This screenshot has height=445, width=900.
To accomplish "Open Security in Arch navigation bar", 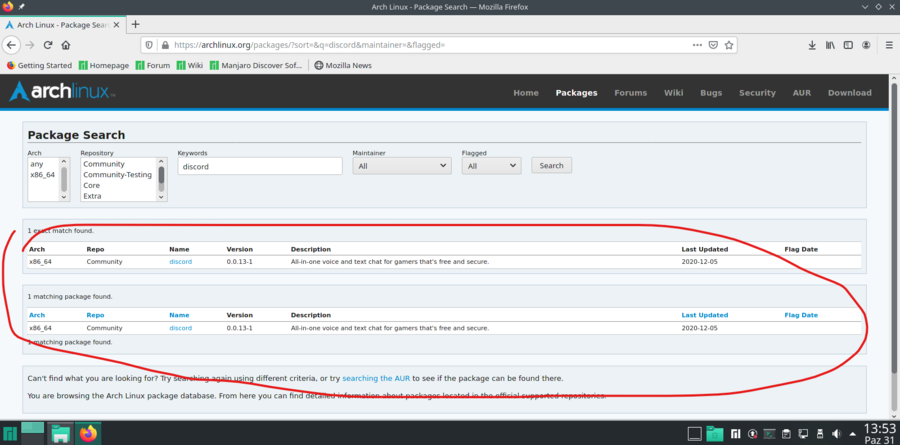I will click(757, 92).
